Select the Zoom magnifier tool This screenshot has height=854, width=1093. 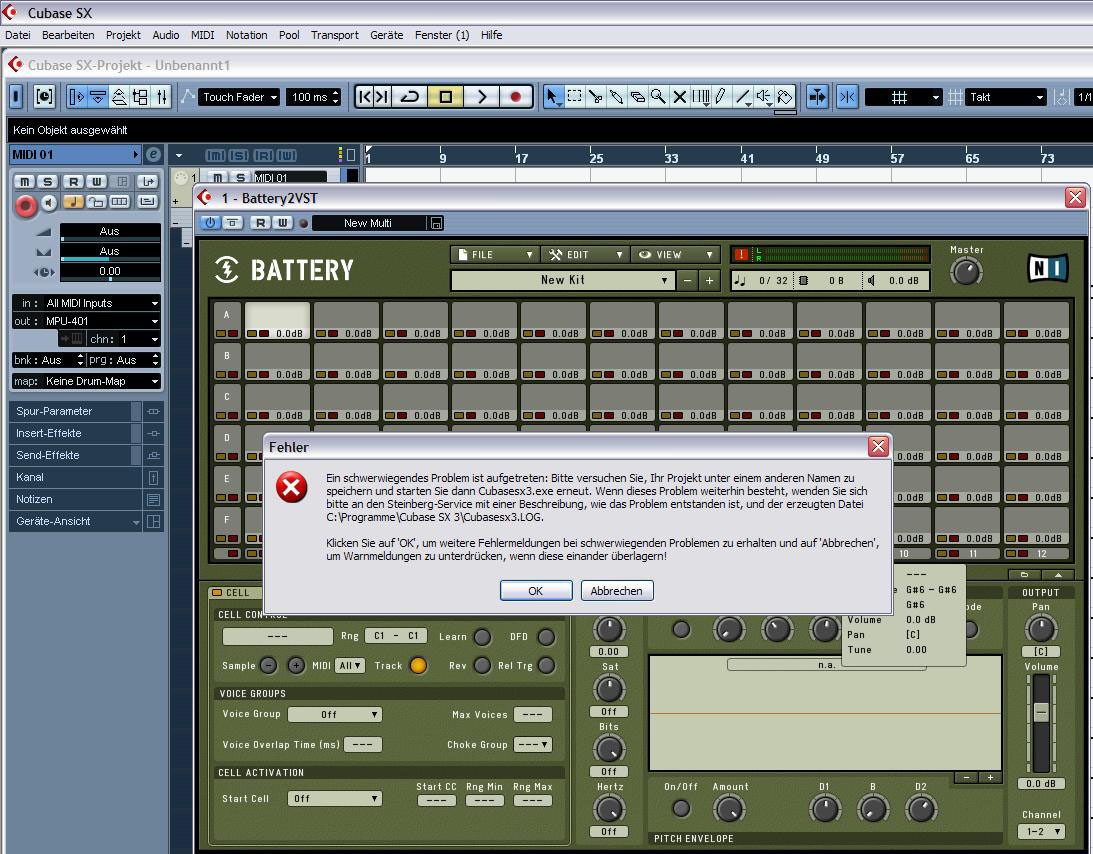coord(658,97)
